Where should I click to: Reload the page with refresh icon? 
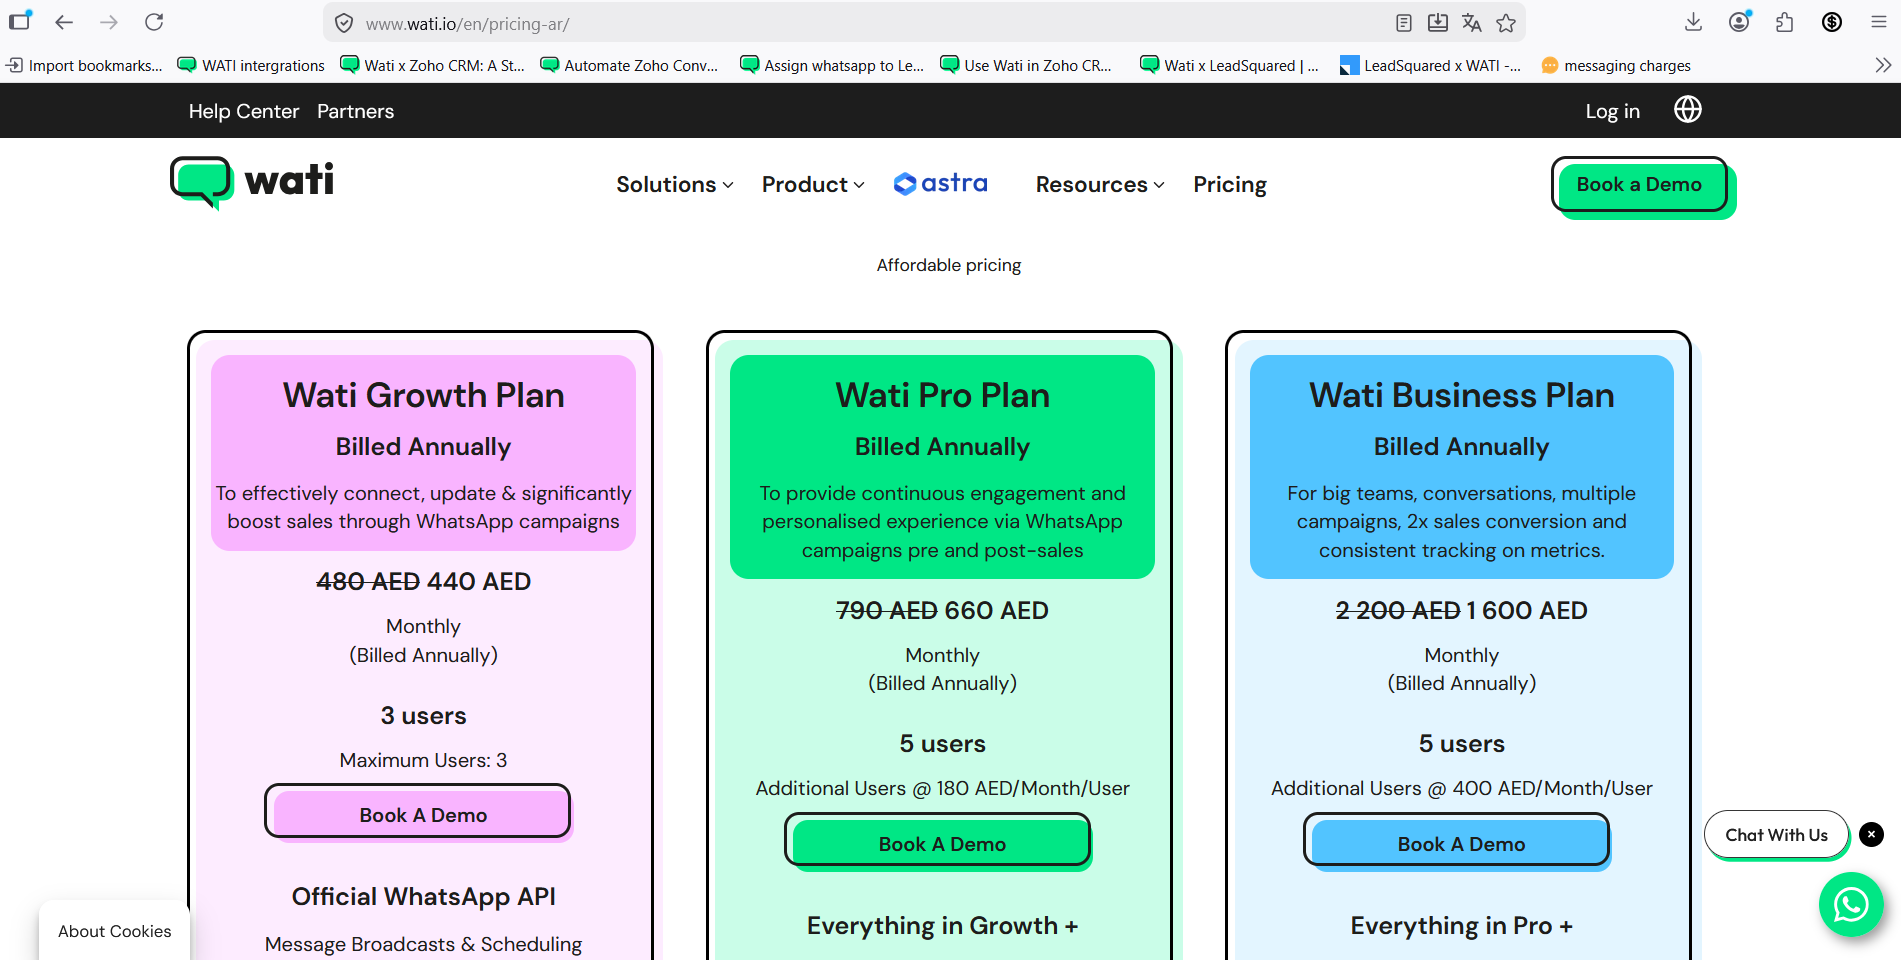pyautogui.click(x=154, y=22)
